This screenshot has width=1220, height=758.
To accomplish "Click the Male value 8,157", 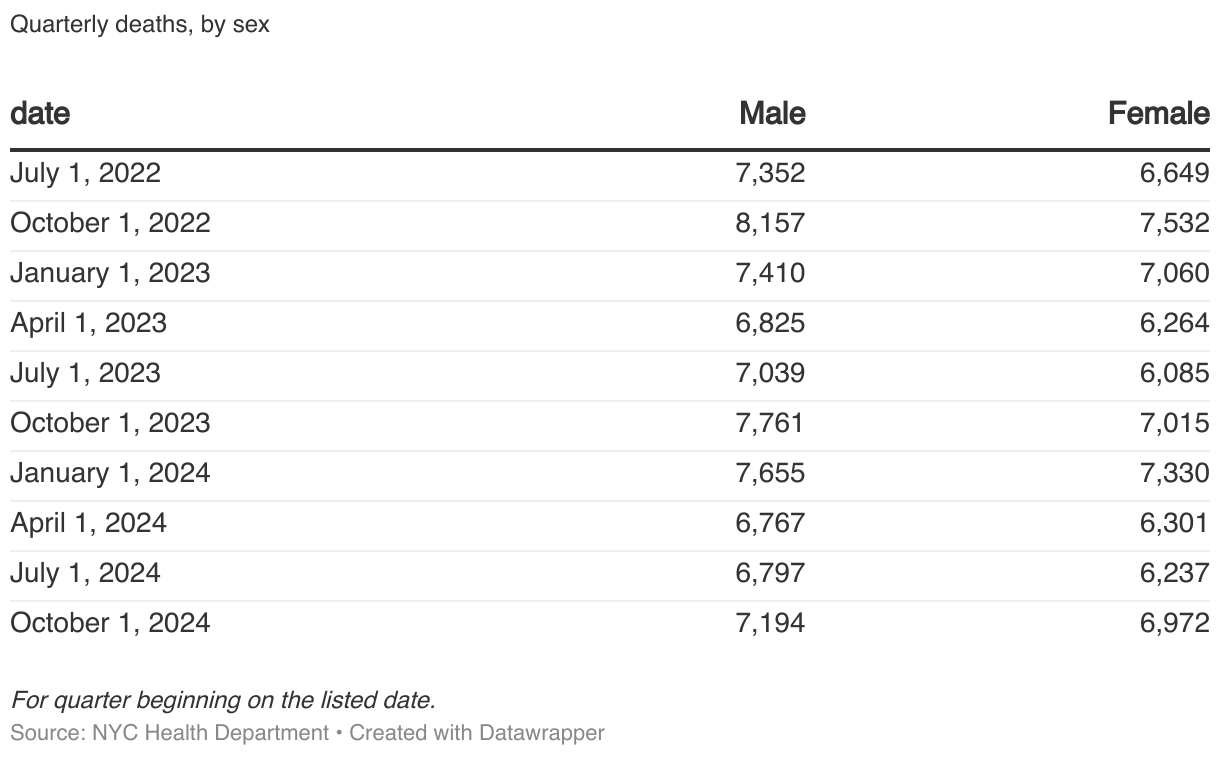I will tap(770, 223).
